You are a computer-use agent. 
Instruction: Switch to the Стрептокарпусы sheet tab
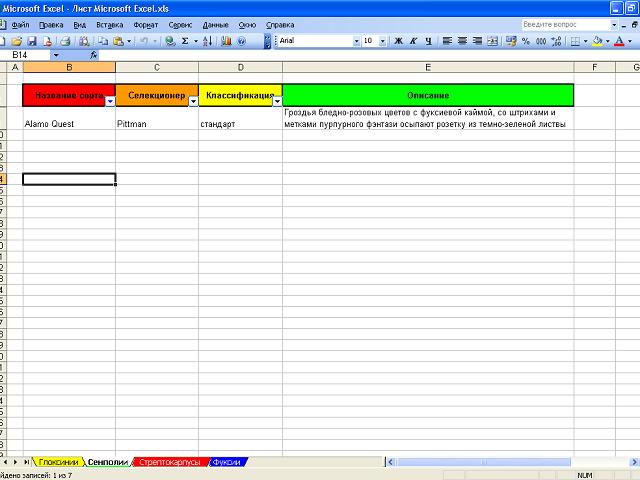(x=169, y=462)
